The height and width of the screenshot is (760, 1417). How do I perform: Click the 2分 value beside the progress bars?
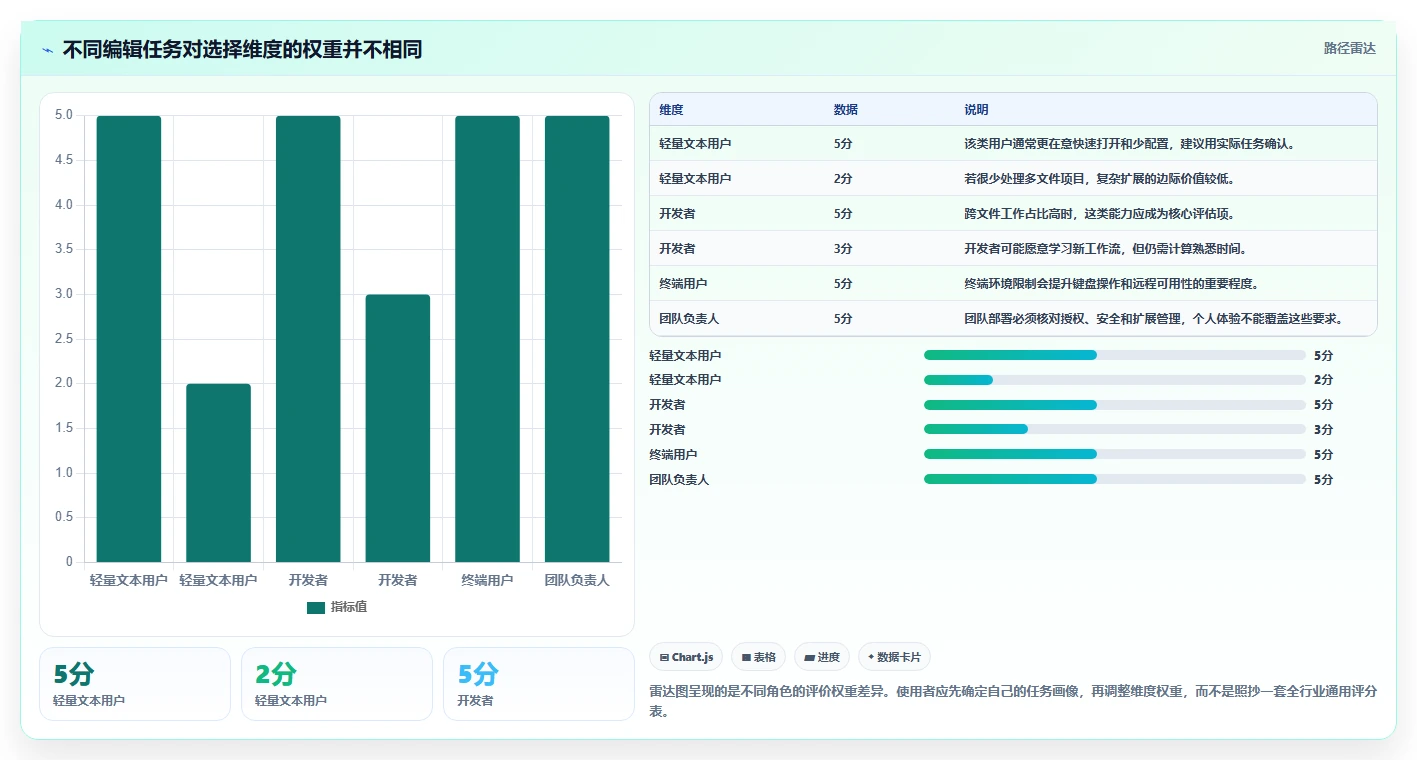pos(1323,380)
